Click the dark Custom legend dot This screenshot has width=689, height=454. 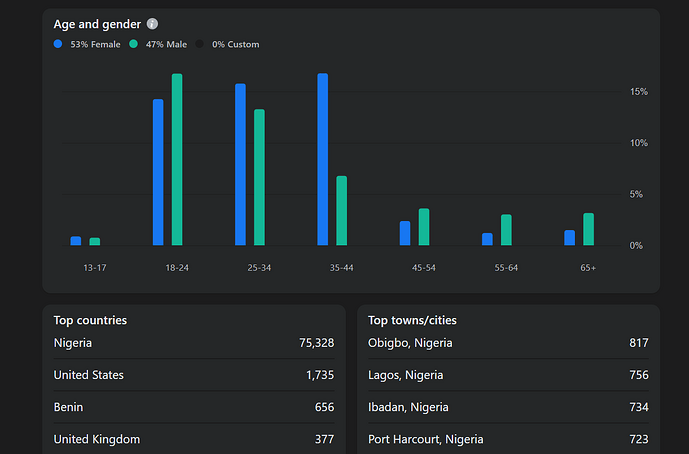click(x=200, y=44)
